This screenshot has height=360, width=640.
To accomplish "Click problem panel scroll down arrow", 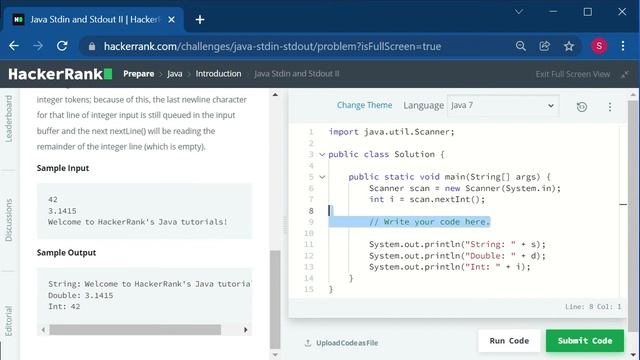I will coord(275,355).
